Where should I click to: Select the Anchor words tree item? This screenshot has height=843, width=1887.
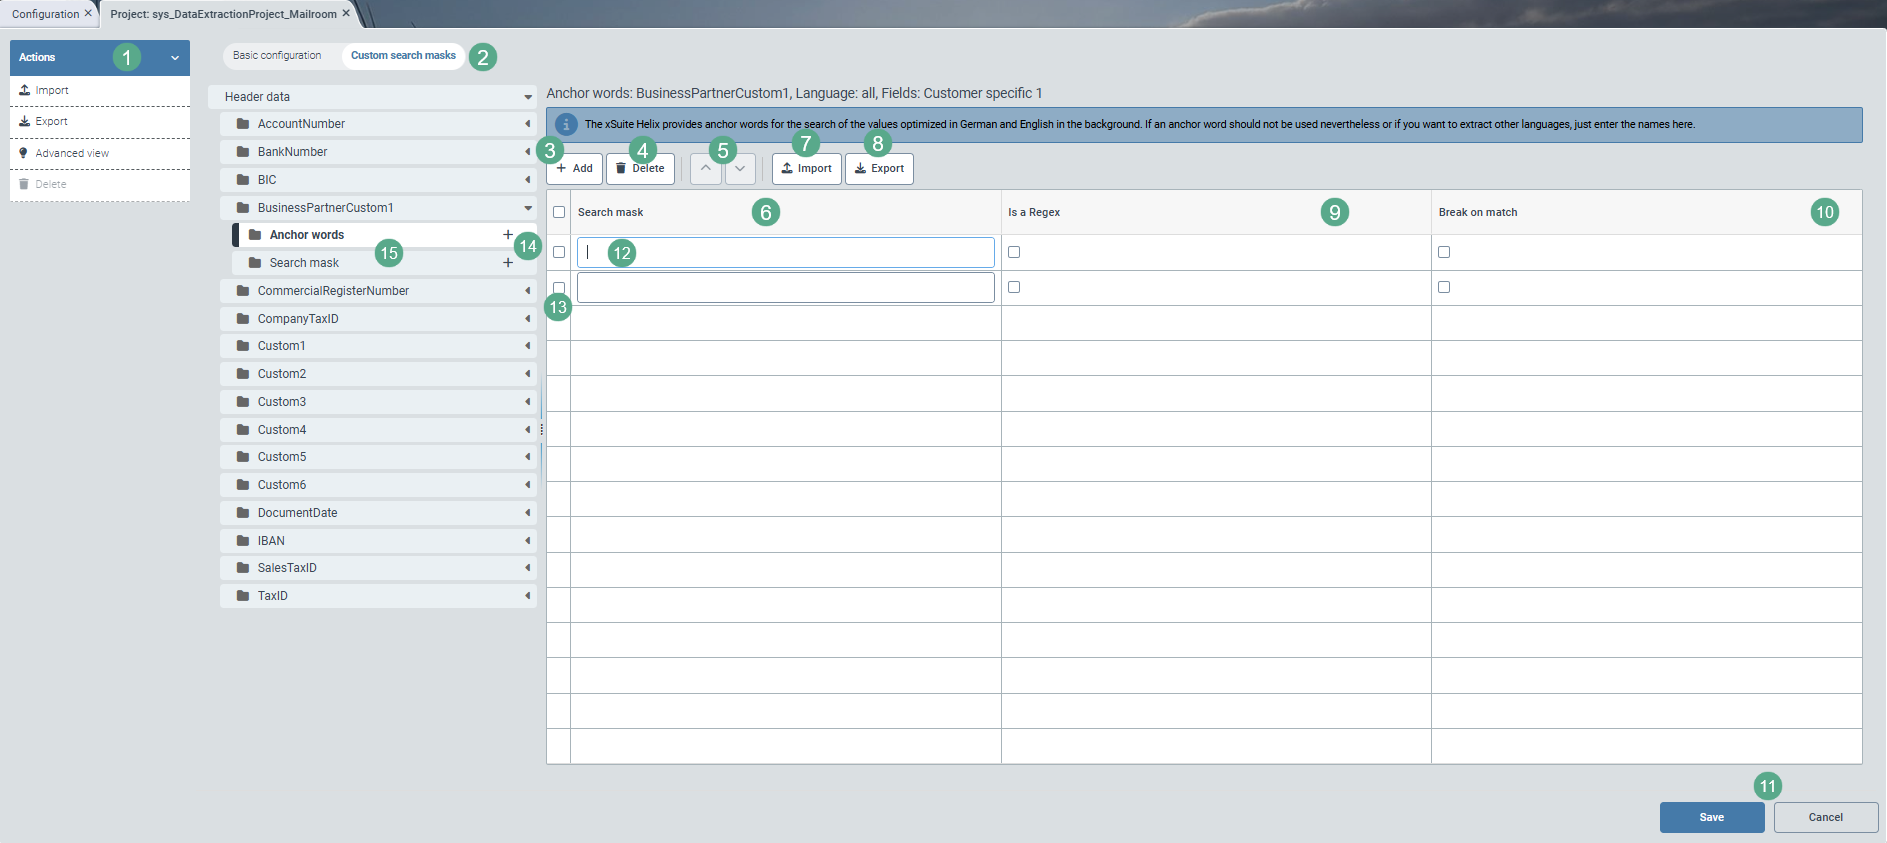coord(385,235)
